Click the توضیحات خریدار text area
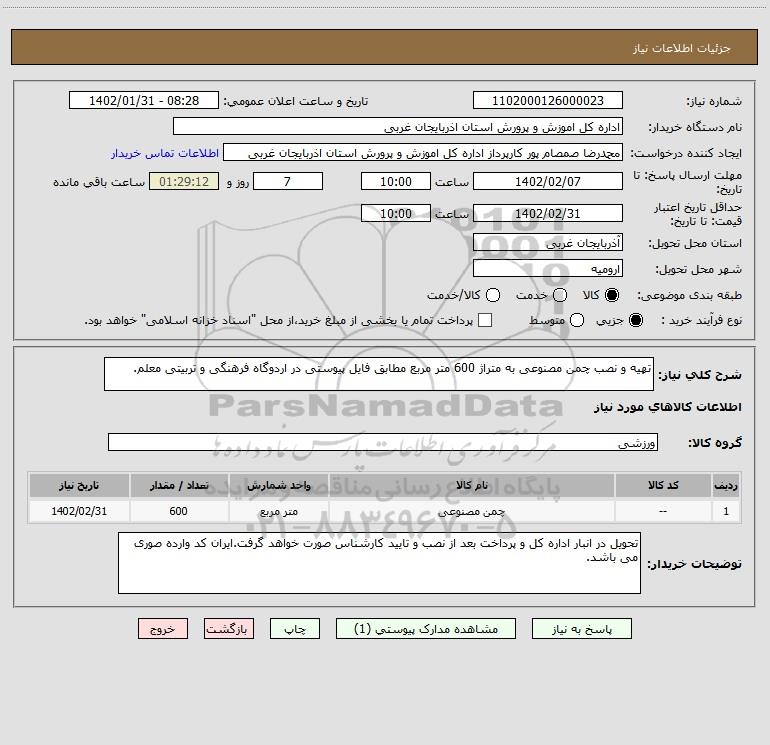Image resolution: width=770 pixels, height=745 pixels. [380, 563]
